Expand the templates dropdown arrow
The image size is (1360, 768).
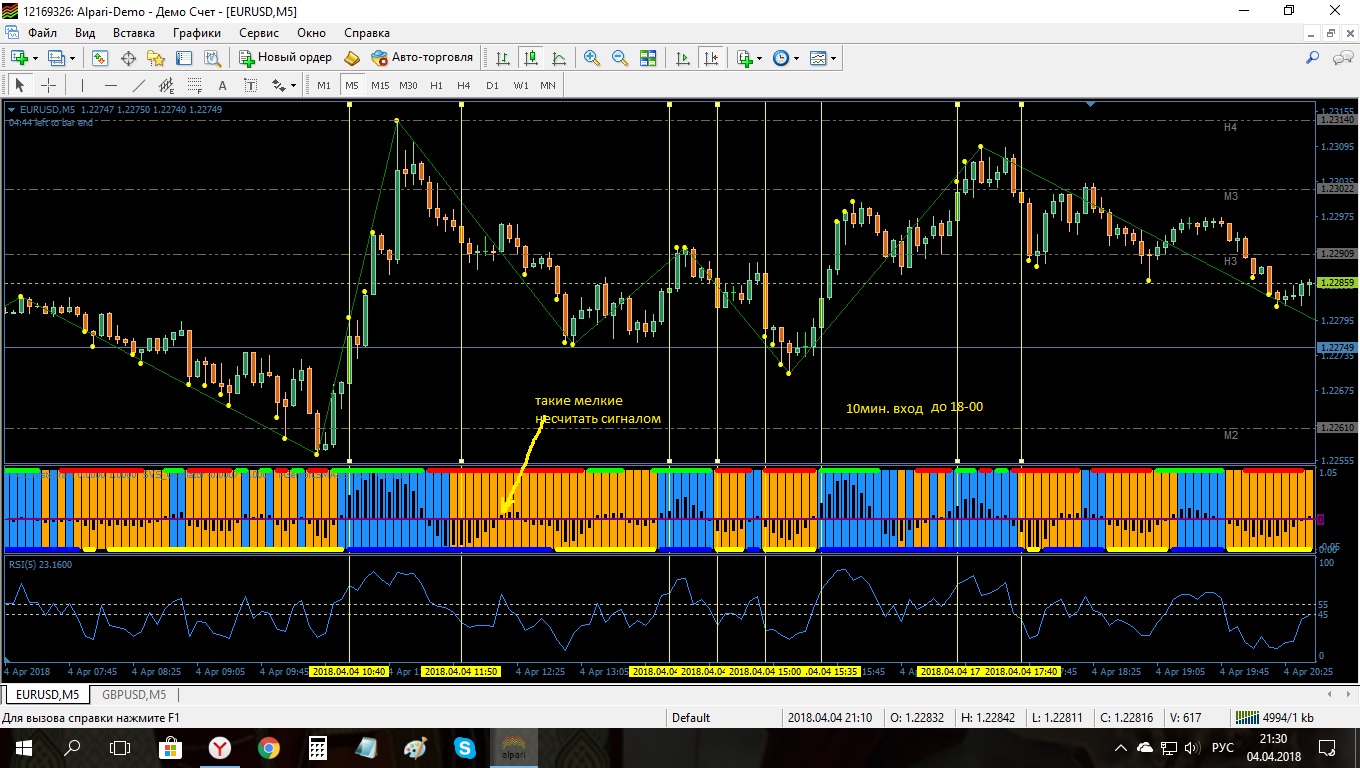pos(834,58)
